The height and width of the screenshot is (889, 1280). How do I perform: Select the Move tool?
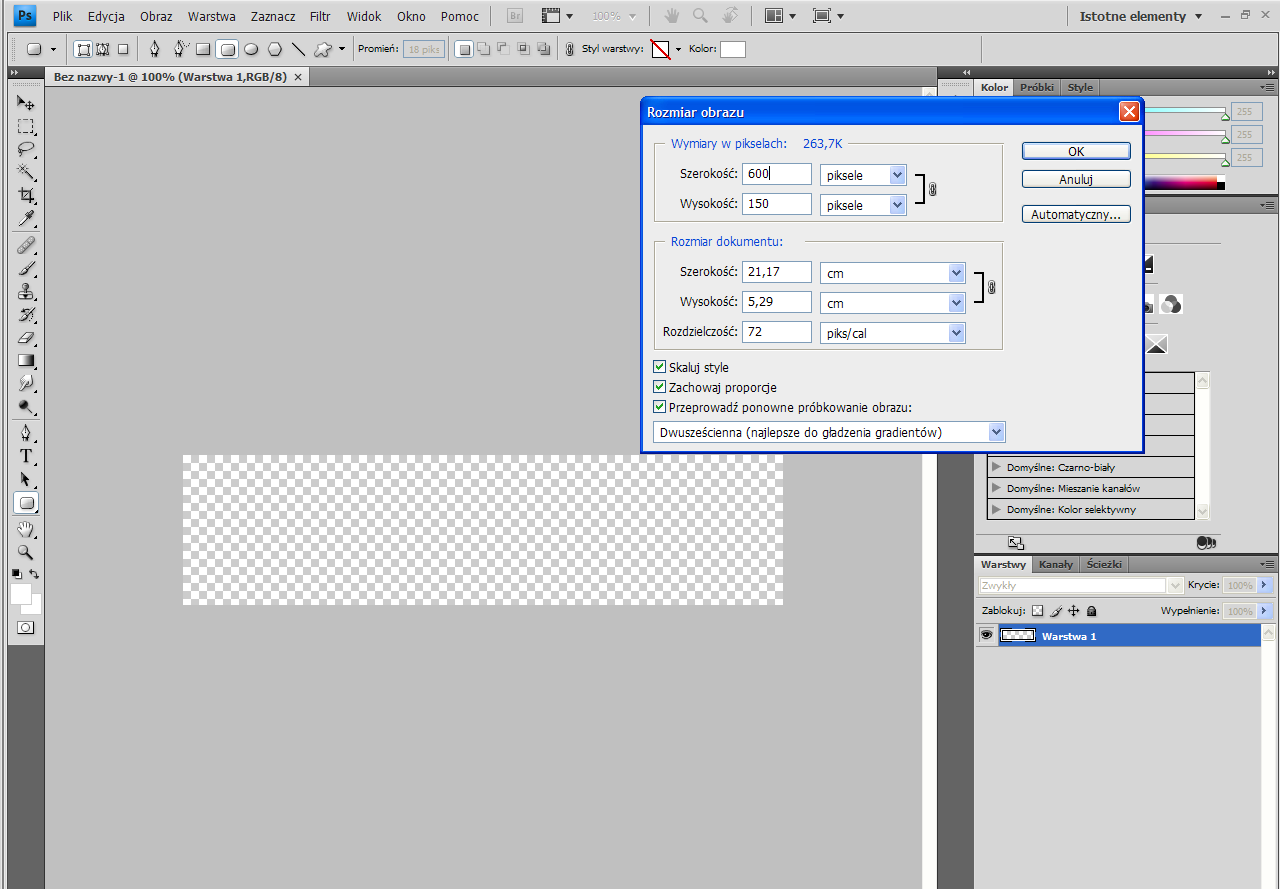click(26, 103)
